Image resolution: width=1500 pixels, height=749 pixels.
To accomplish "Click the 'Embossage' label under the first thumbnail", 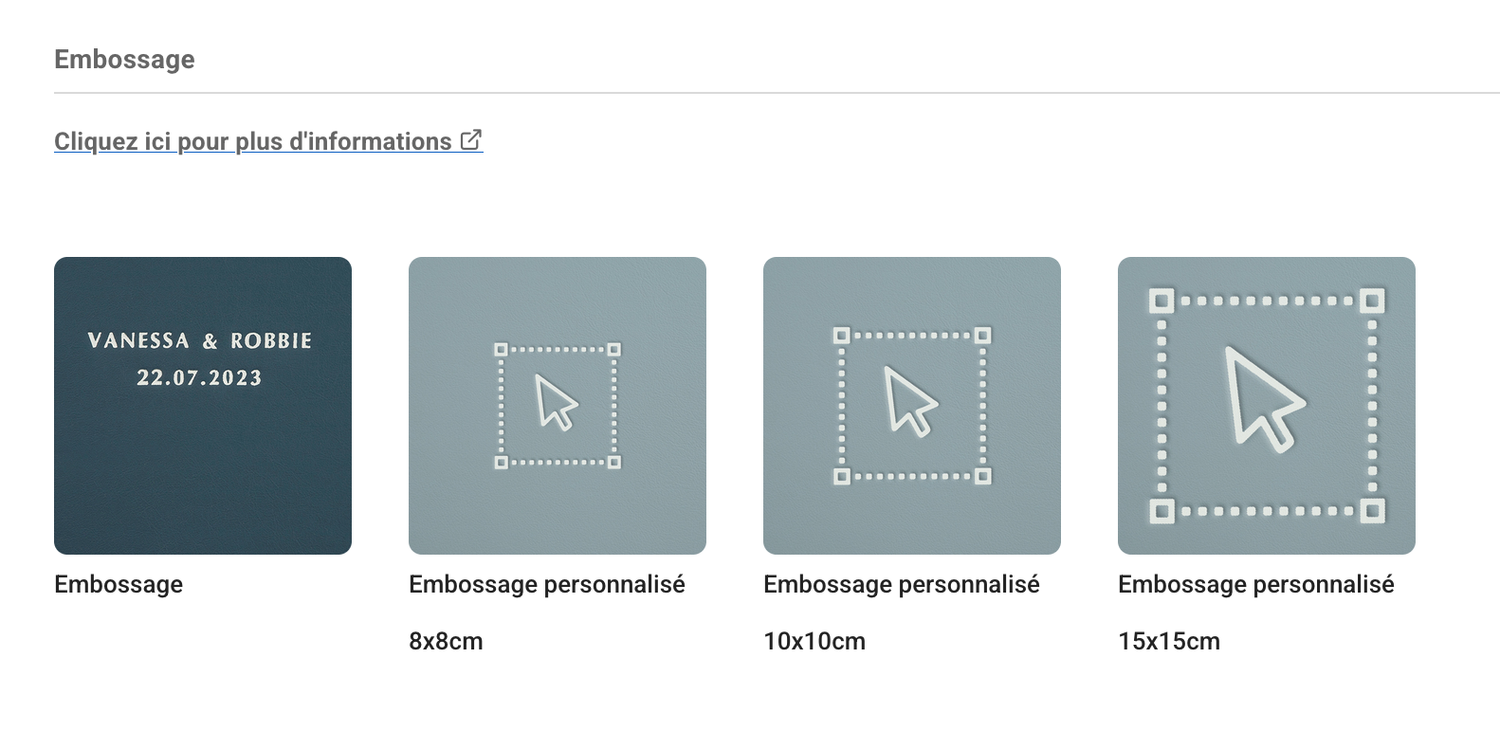I will [118, 584].
